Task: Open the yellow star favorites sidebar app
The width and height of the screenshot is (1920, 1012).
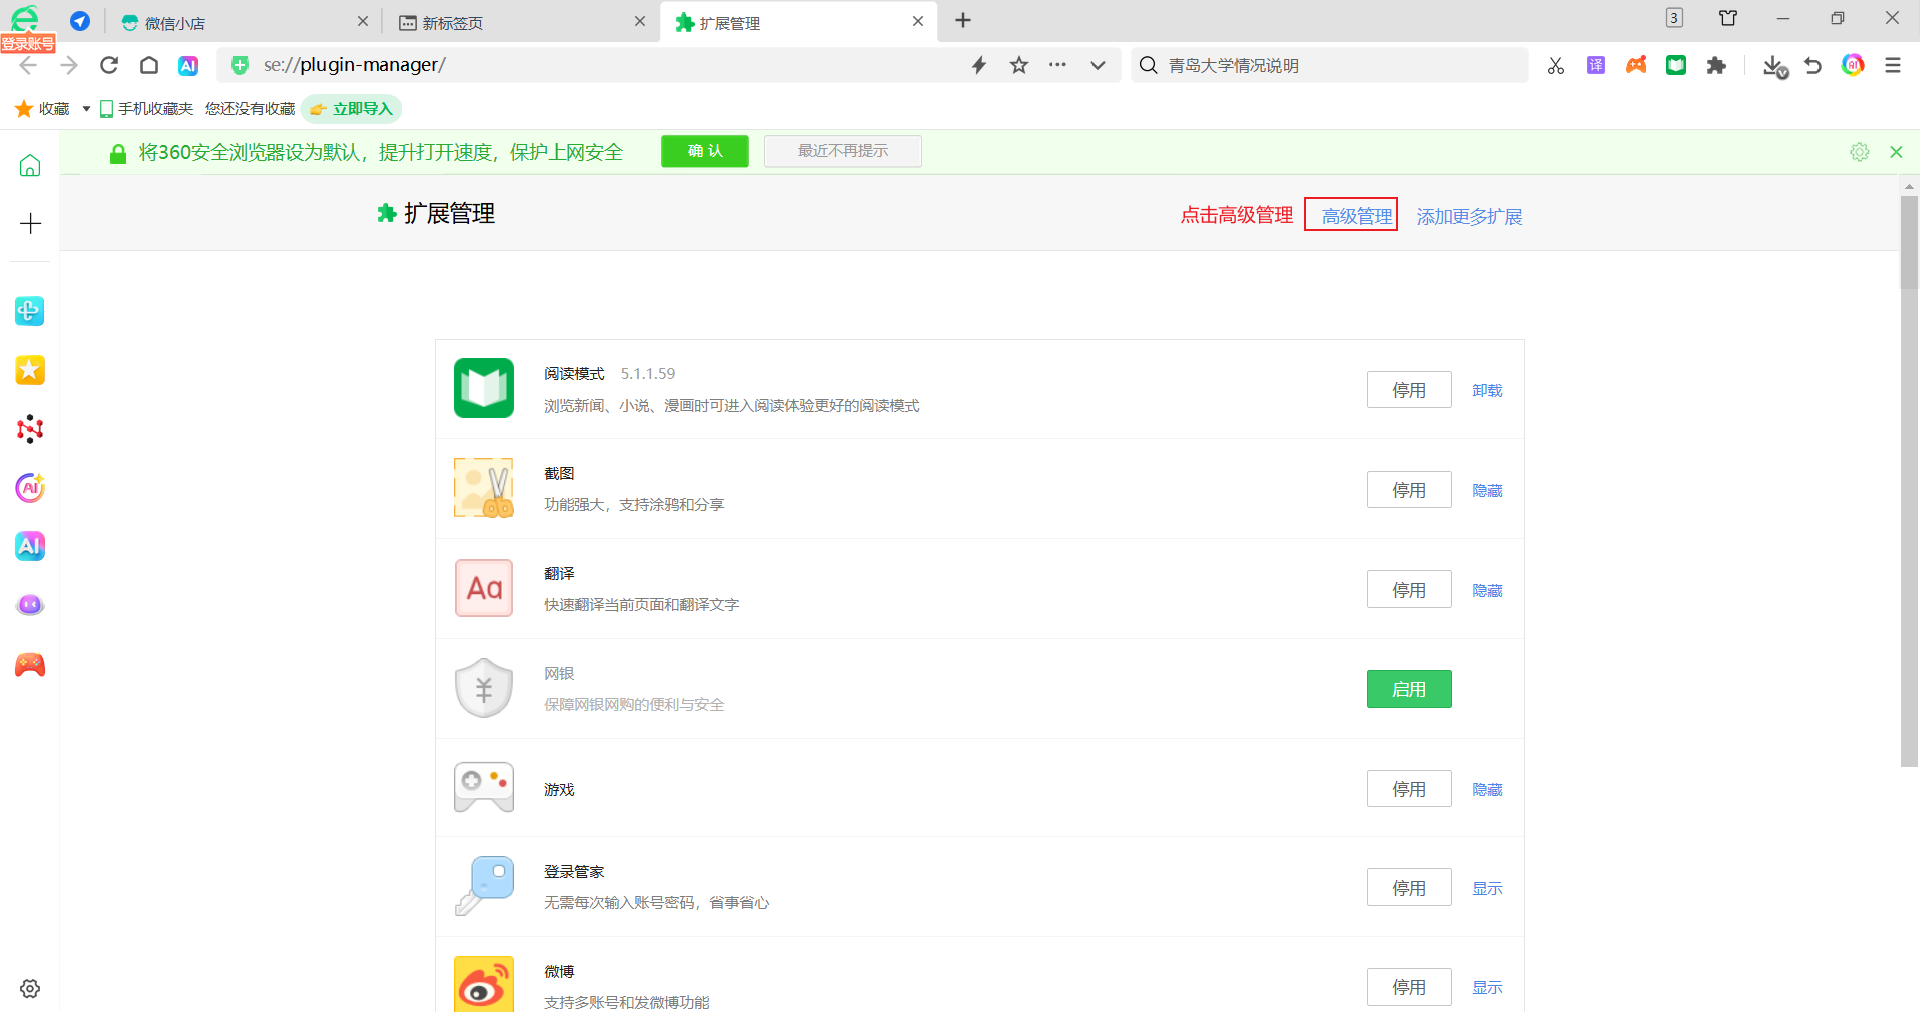Action: click(30, 370)
